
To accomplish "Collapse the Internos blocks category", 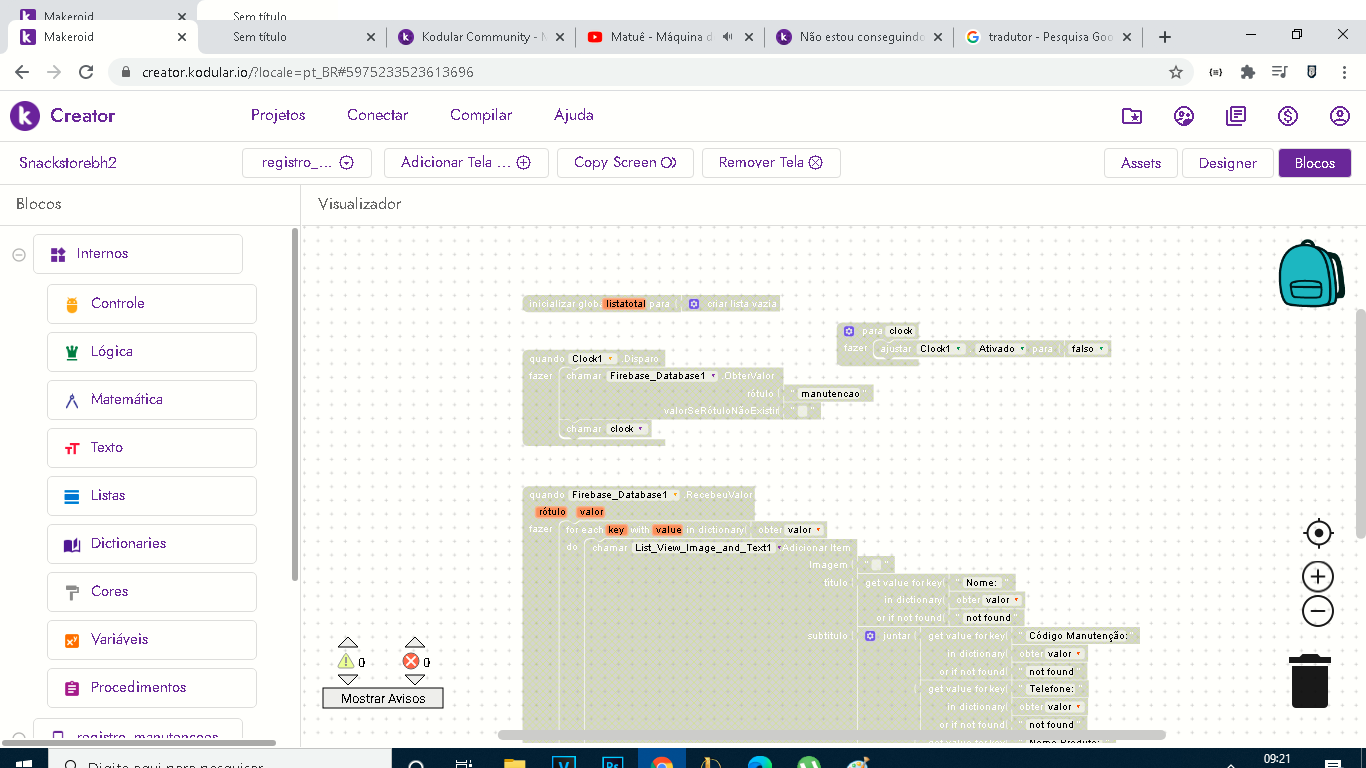I will pos(17,253).
